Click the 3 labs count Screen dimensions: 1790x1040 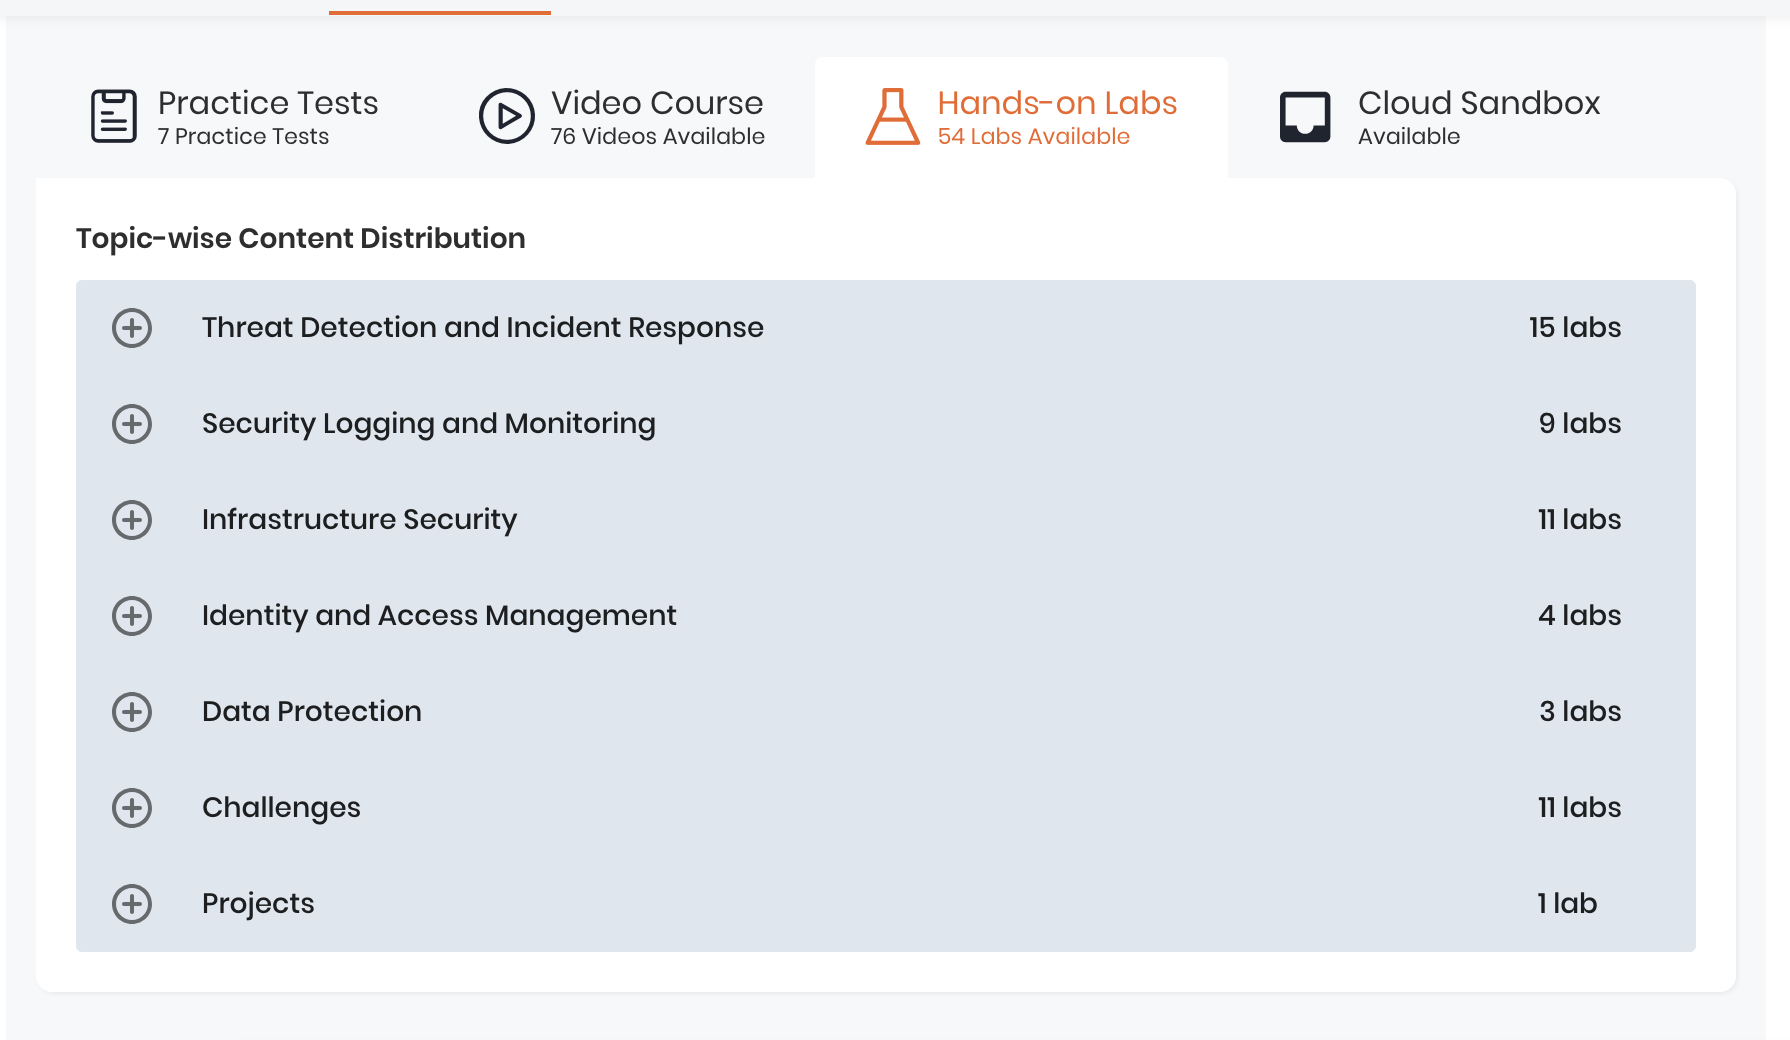pos(1580,712)
